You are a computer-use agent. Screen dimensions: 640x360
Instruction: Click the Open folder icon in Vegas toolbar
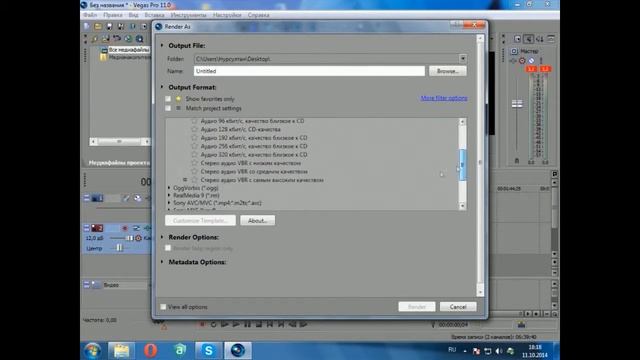98,27
